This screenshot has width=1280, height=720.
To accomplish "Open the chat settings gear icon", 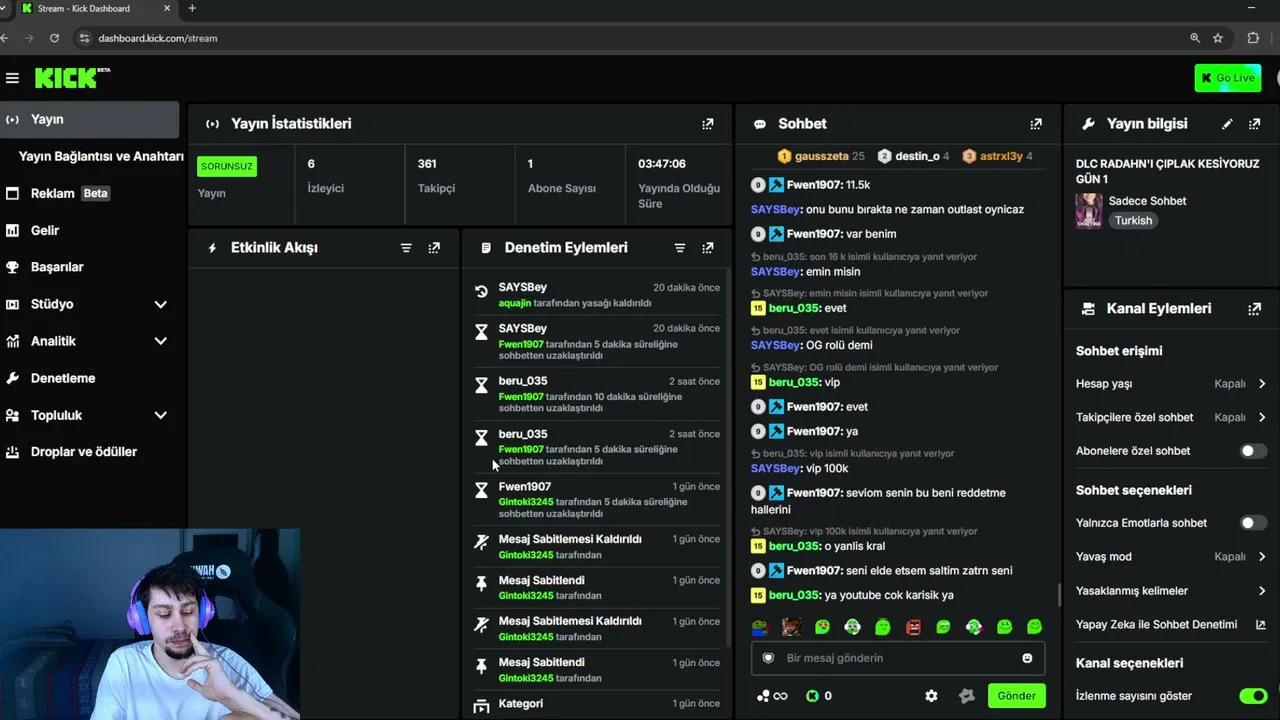I will pyautogui.click(x=932, y=696).
